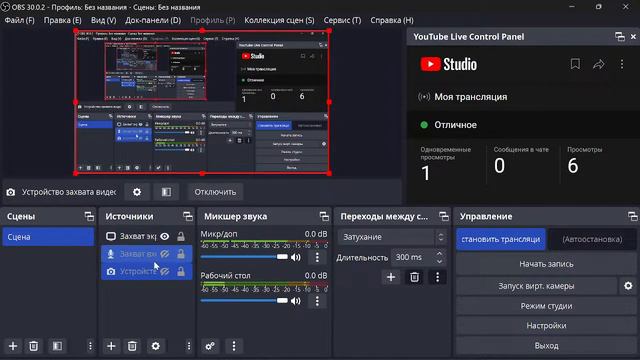640x360 pixels.
Task: Close the YouTube Live Control Panel dock
Action: [633, 37]
